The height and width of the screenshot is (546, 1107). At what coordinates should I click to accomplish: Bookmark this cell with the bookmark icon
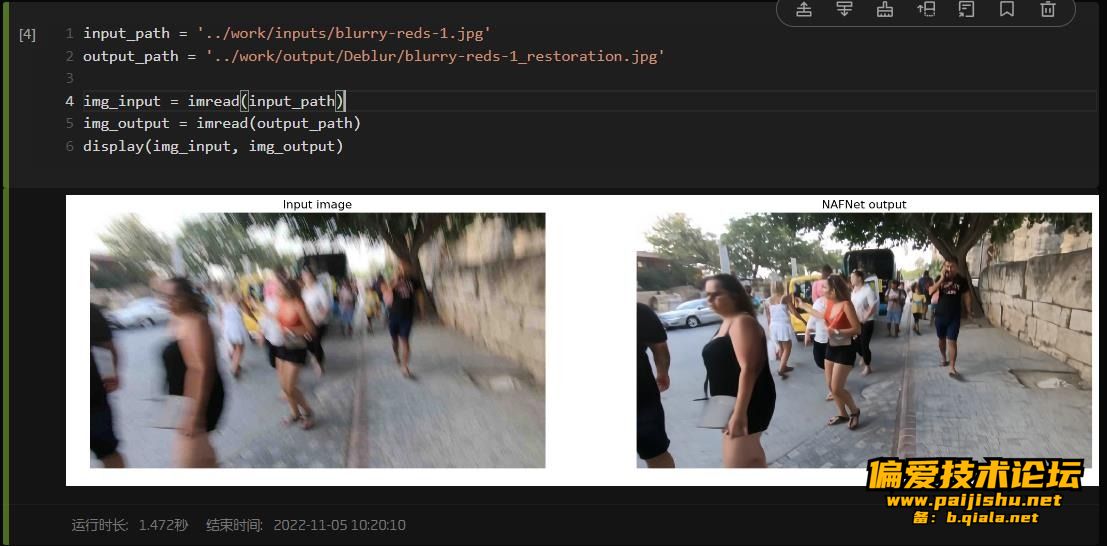pyautogui.click(x=1007, y=9)
